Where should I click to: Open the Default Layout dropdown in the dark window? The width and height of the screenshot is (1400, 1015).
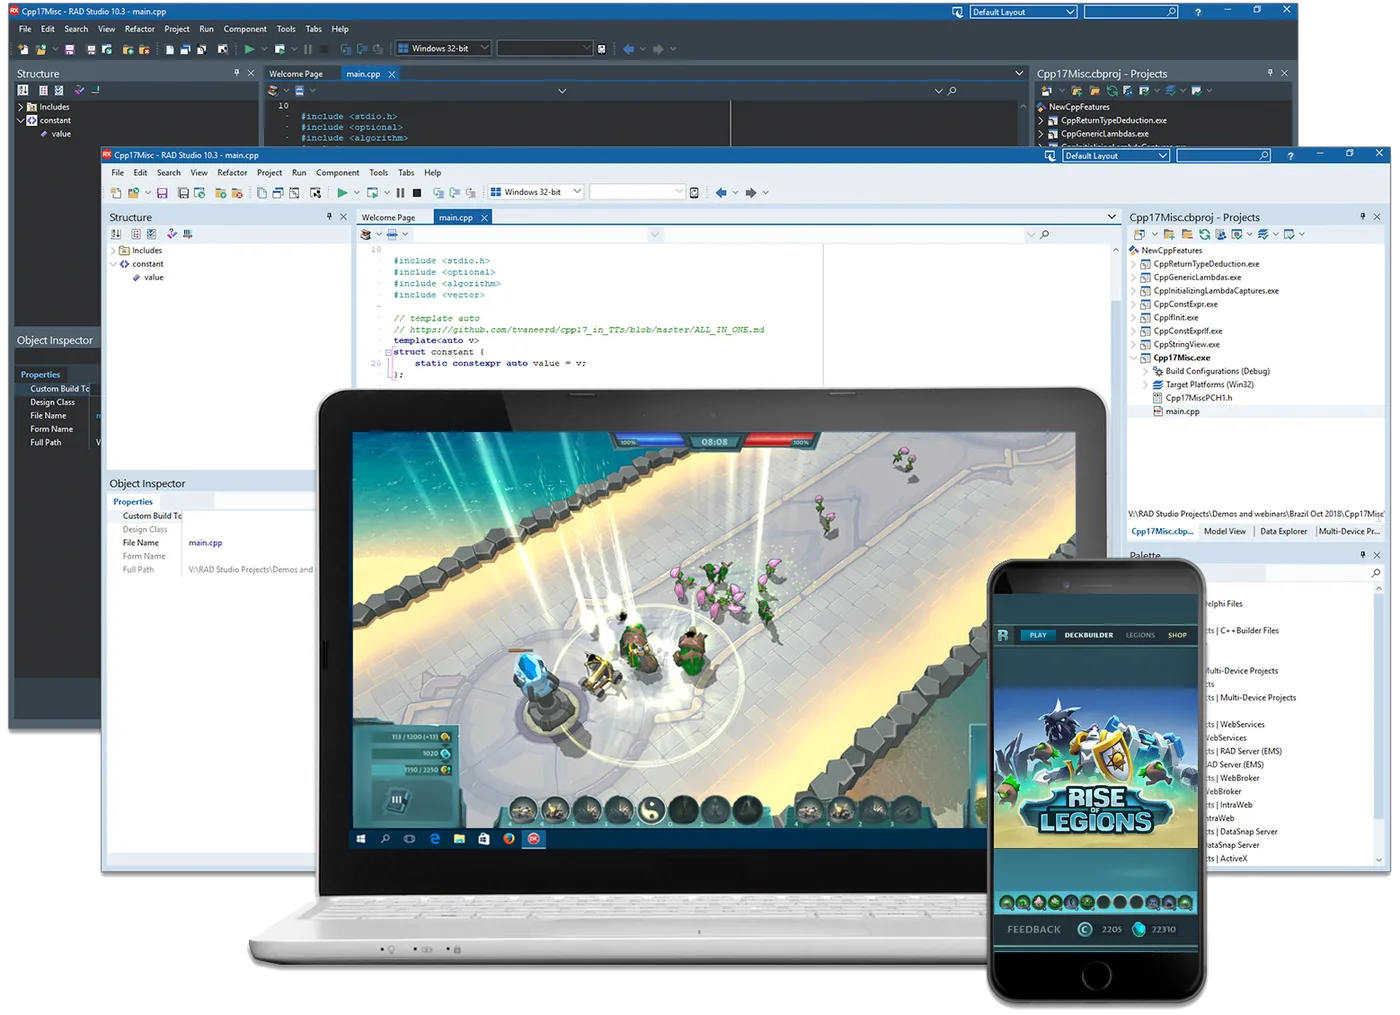(1023, 12)
